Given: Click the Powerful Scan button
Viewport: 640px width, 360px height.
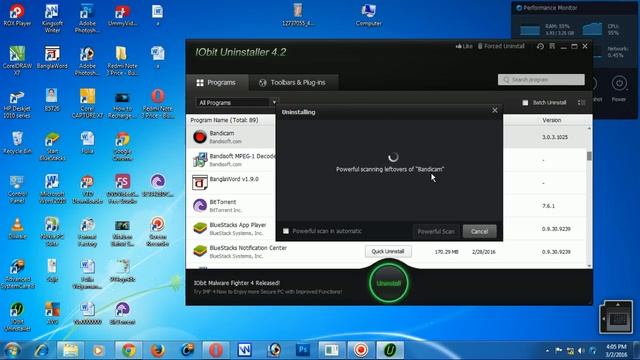Looking at the screenshot, I should click(436, 231).
